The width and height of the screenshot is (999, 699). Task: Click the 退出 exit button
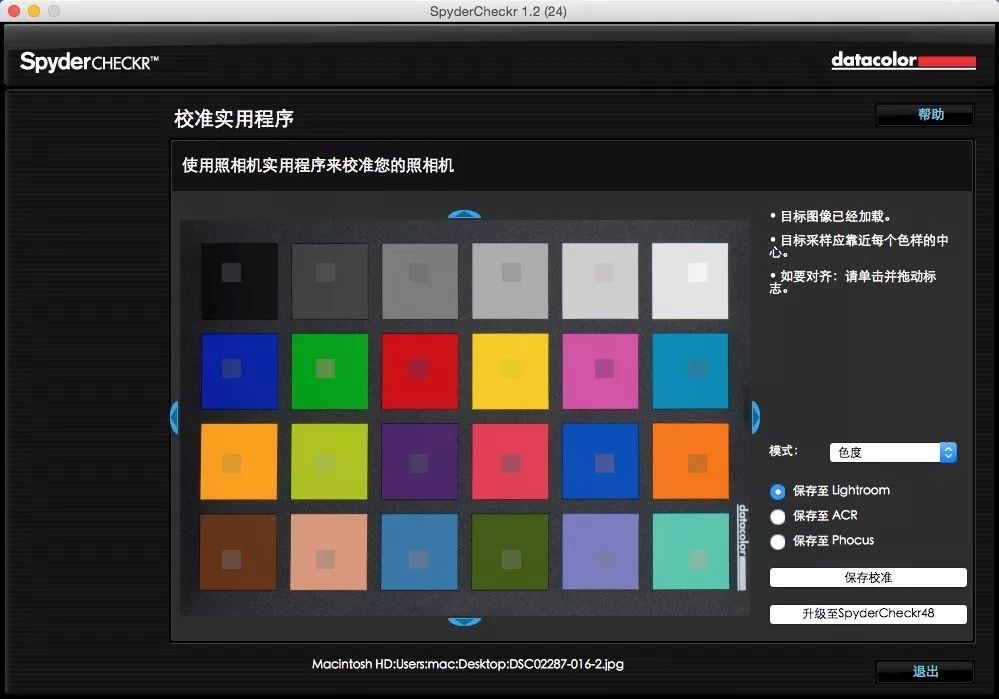point(925,672)
